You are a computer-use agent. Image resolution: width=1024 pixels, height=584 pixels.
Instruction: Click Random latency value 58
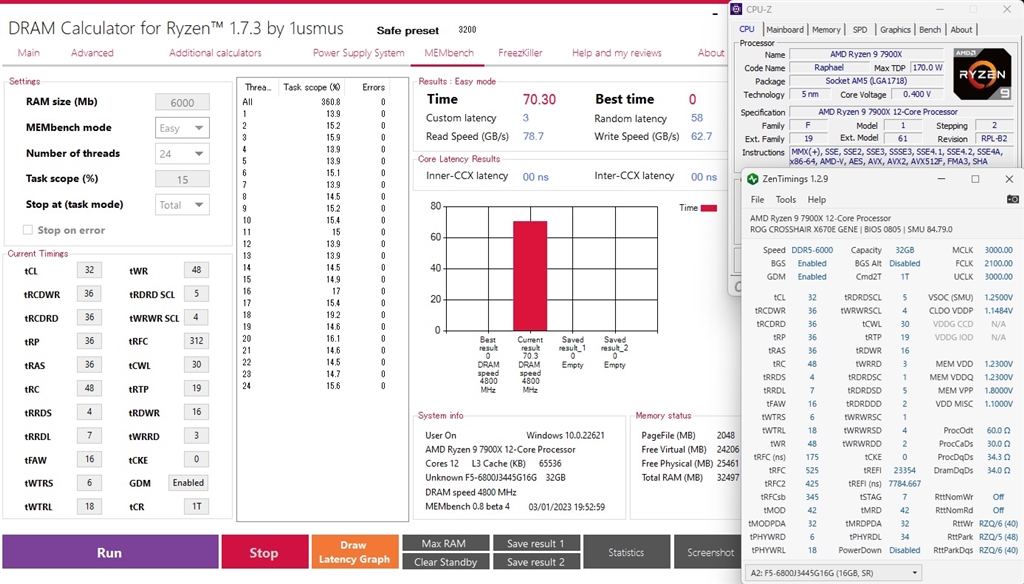click(697, 118)
